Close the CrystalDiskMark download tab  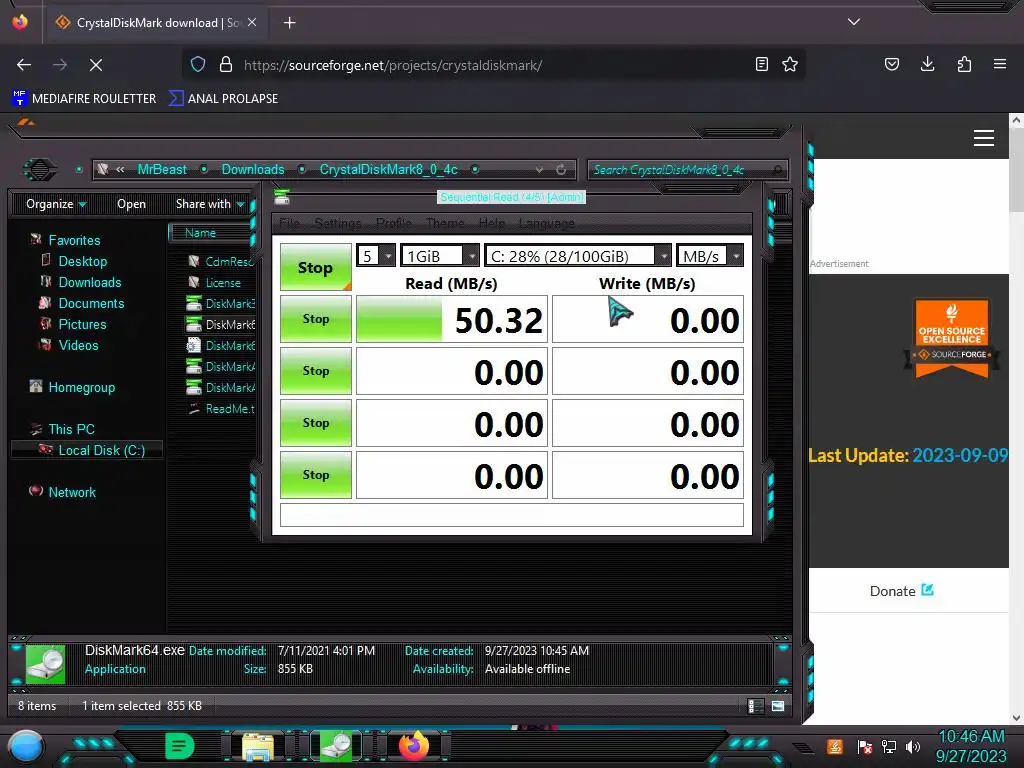point(252,22)
